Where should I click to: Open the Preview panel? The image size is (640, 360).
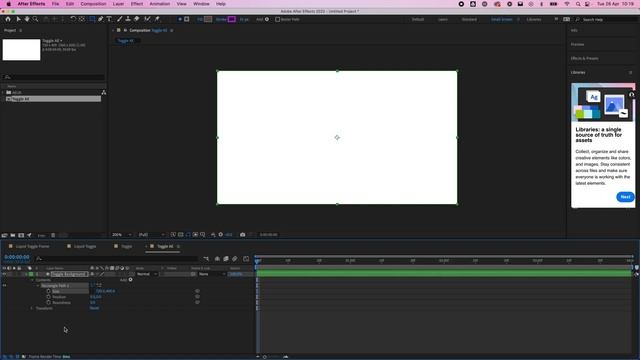tap(577, 44)
